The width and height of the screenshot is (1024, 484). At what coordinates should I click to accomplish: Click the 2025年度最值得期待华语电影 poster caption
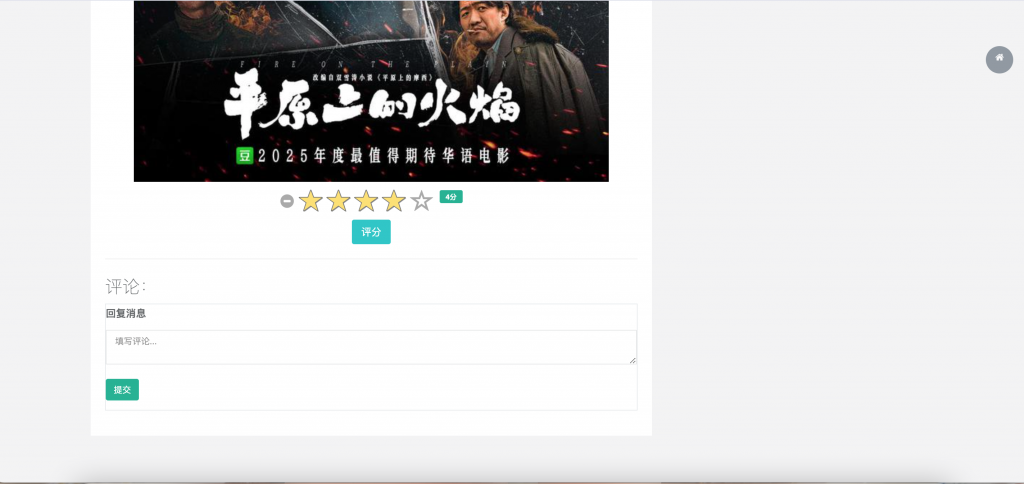384,156
